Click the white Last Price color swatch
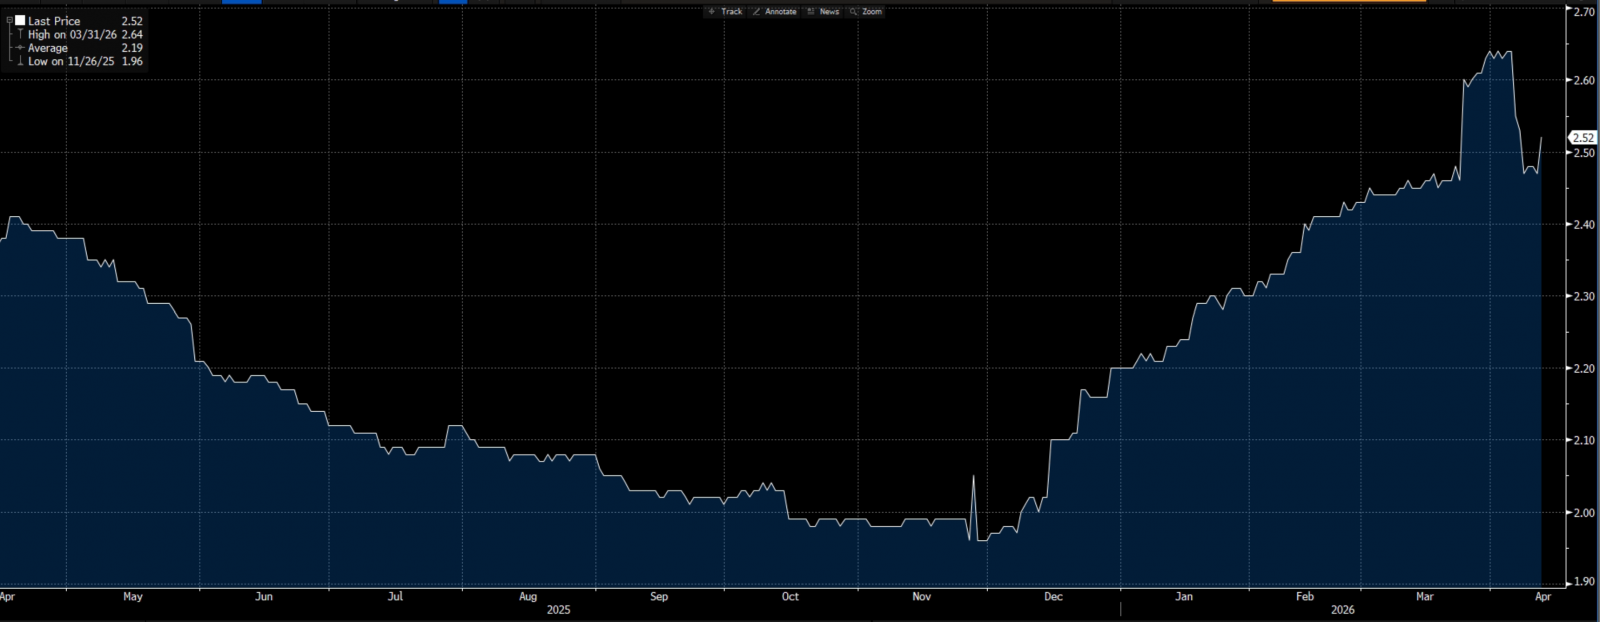This screenshot has height=622, width=1600. pos(20,20)
